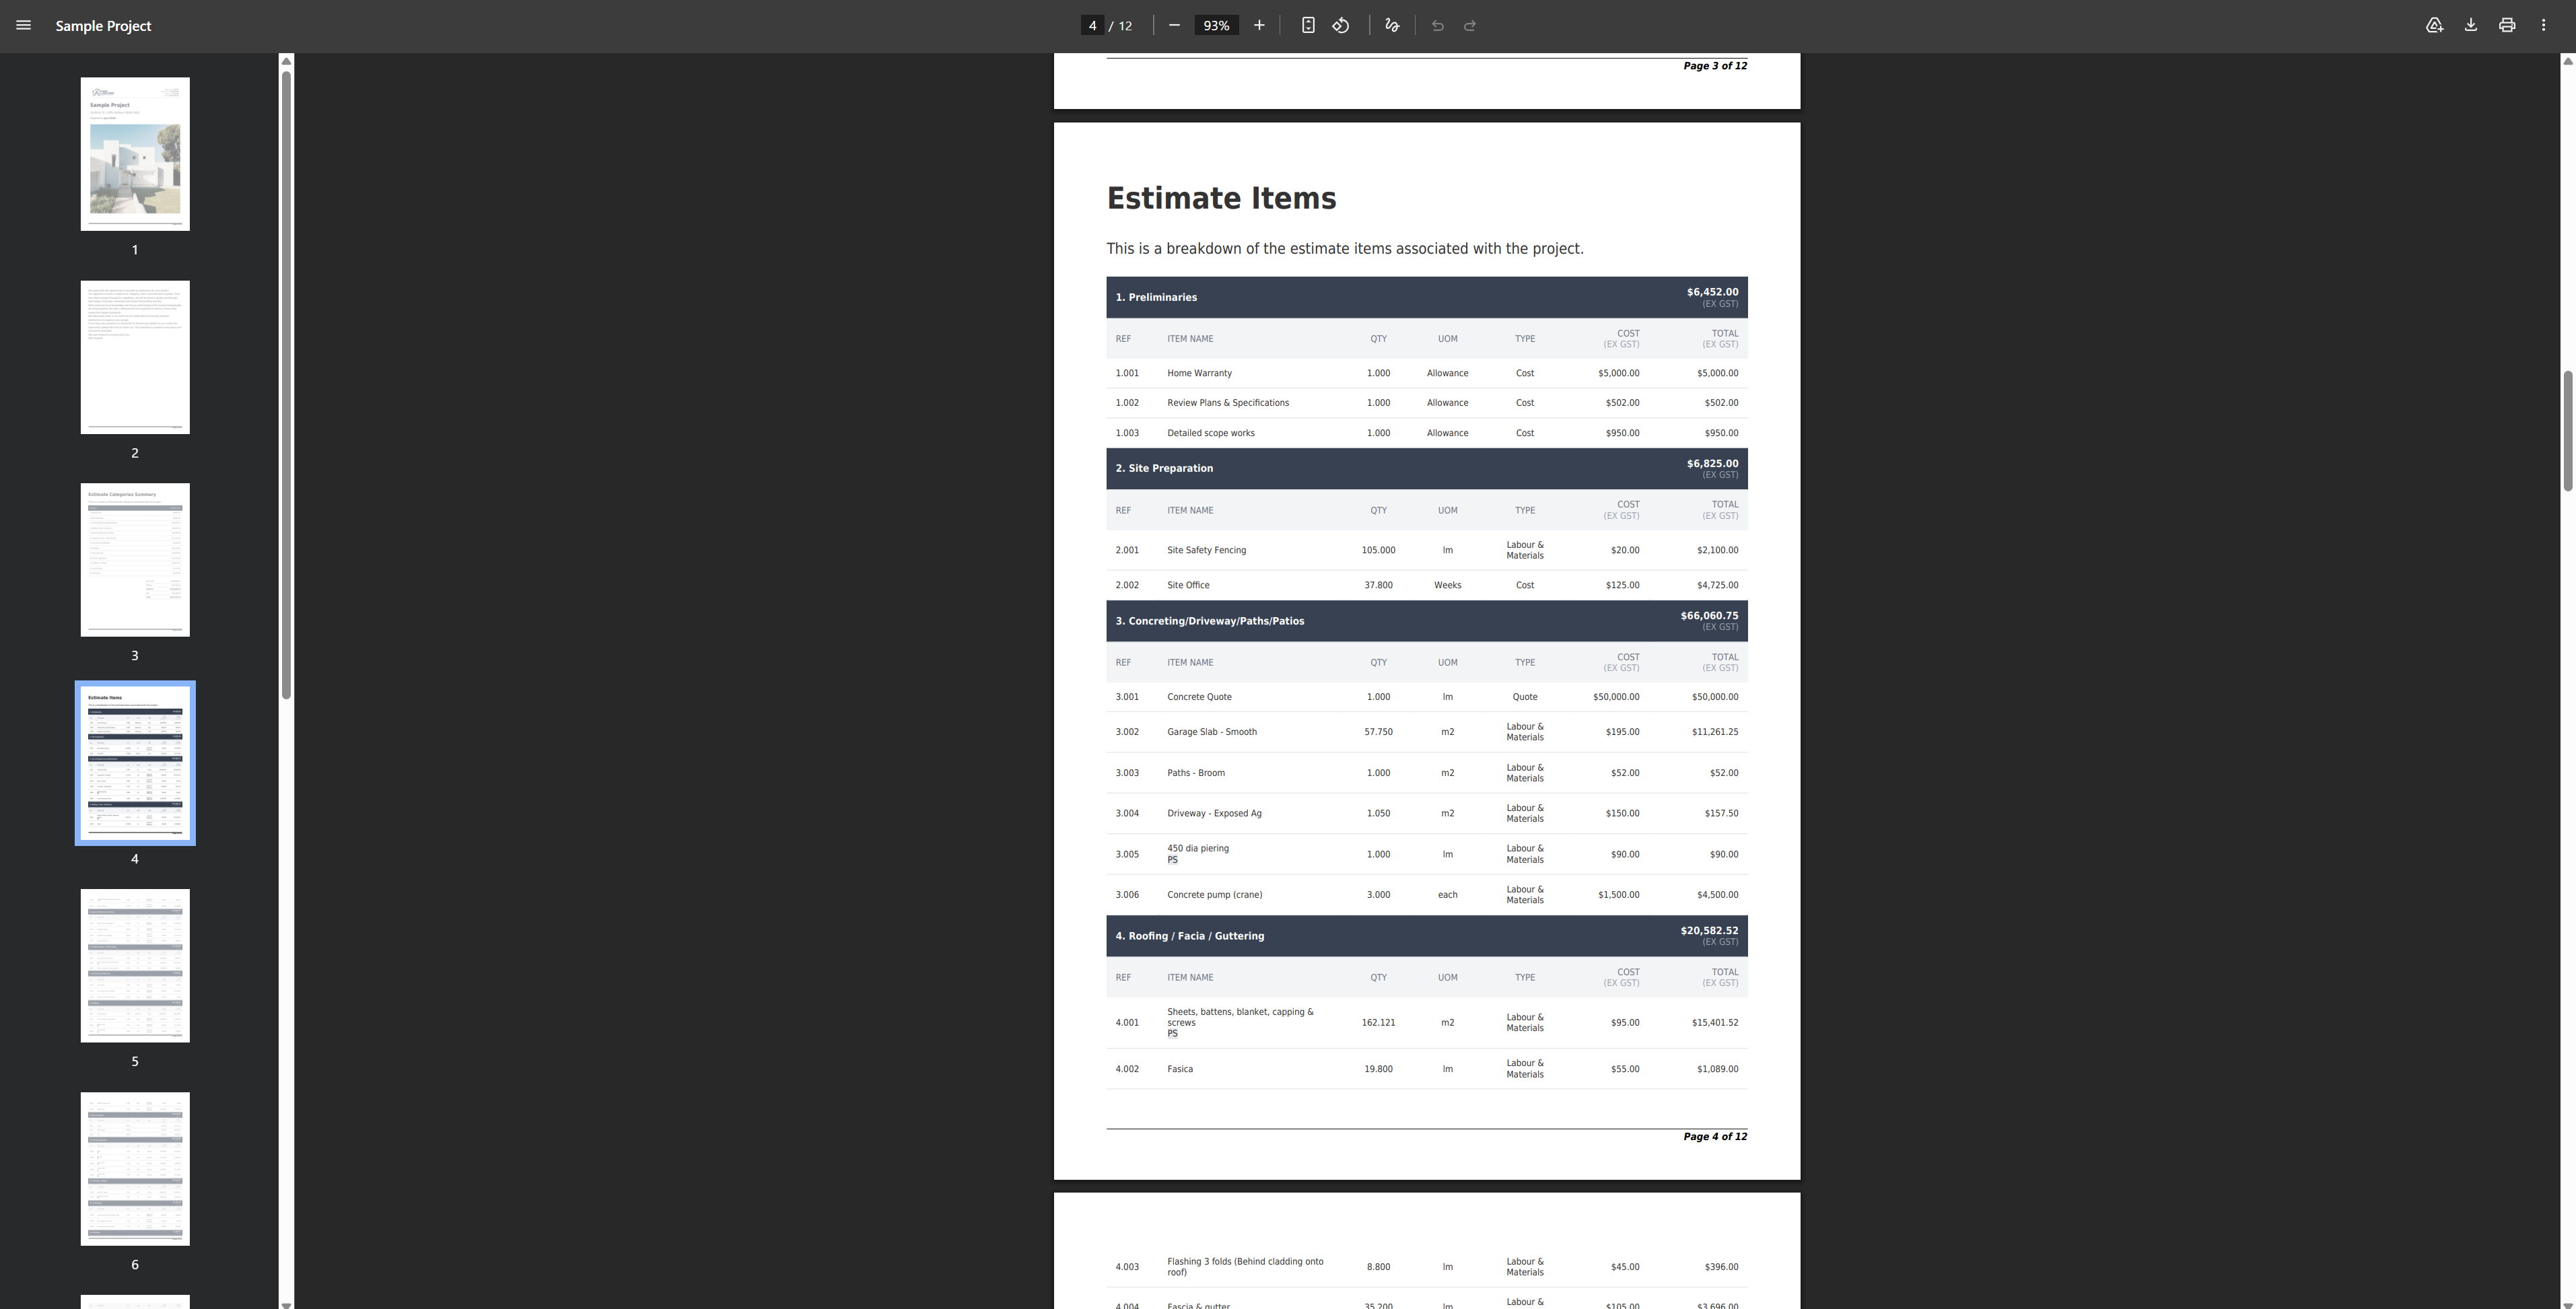2576x1309 pixels.
Task: Click the 'Driveway - Exposed Ag' item
Action: tap(1214, 813)
